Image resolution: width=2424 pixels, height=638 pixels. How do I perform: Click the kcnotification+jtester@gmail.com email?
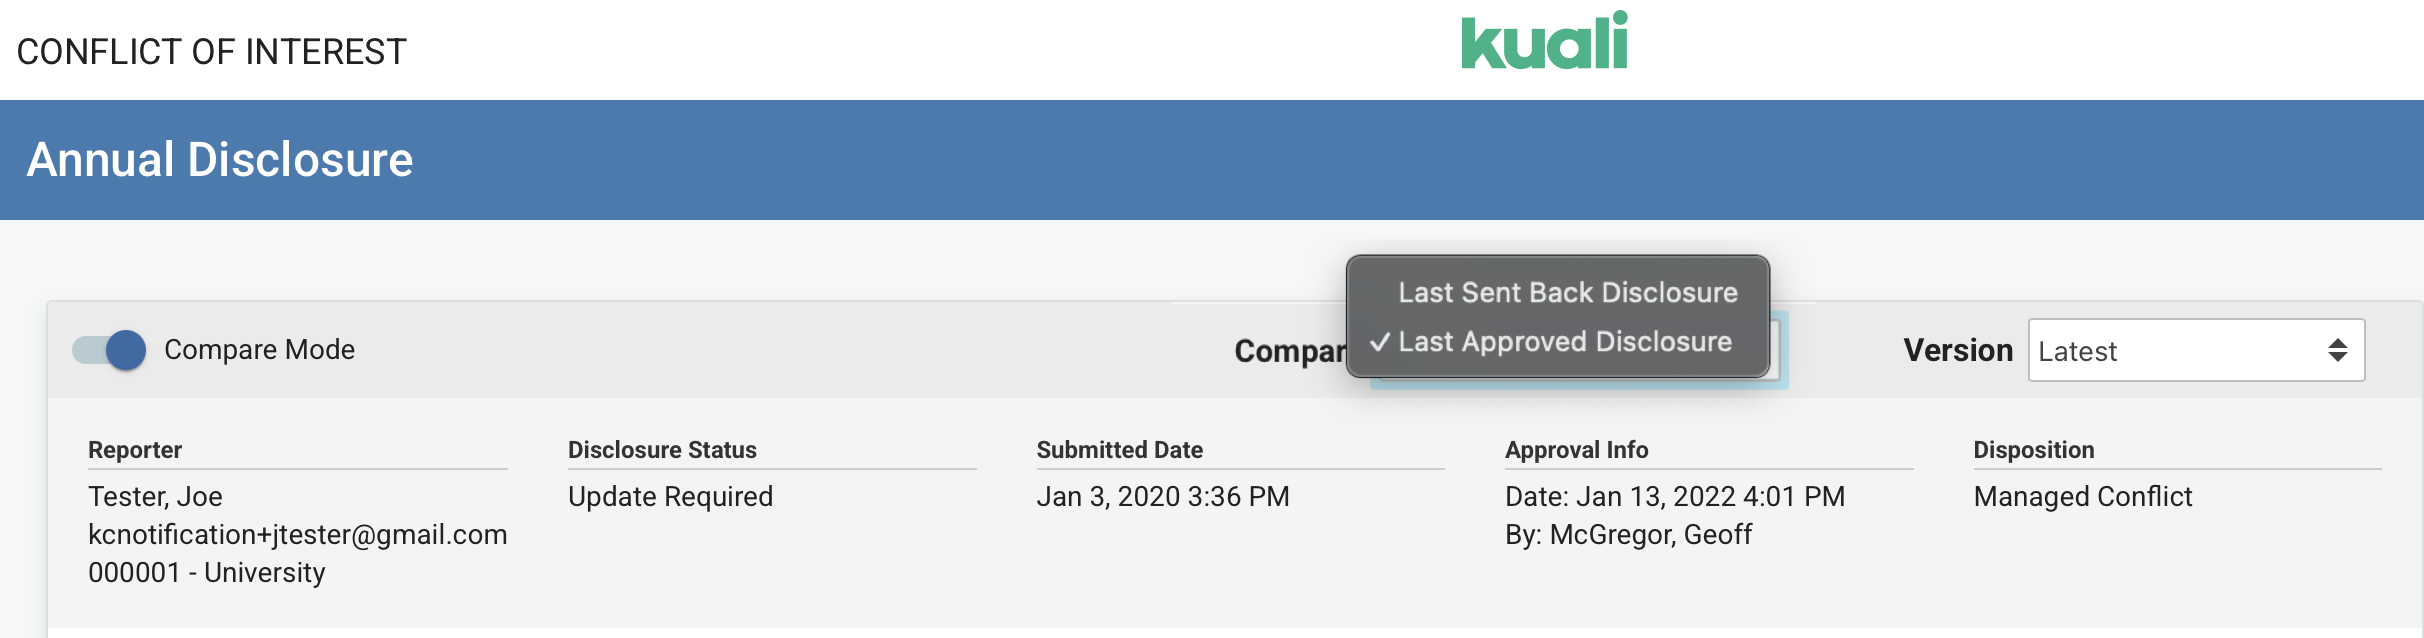[297, 535]
